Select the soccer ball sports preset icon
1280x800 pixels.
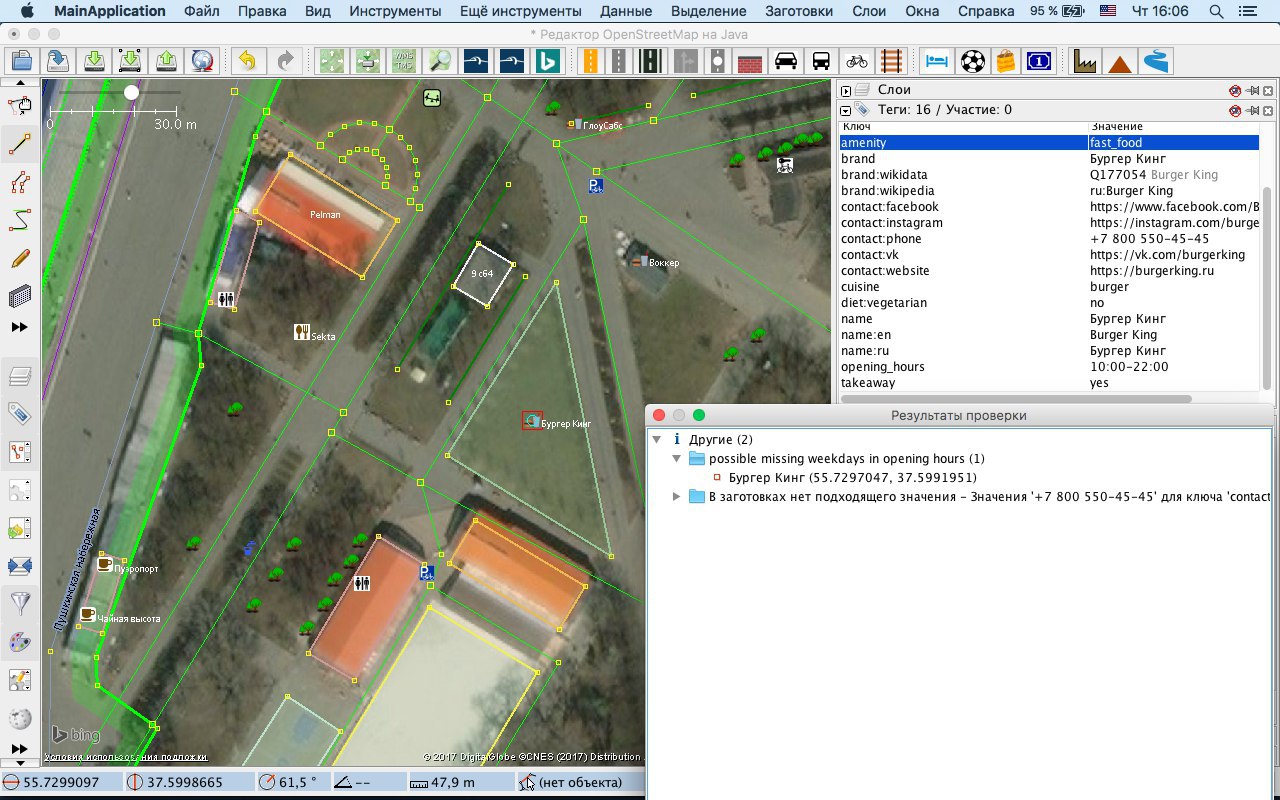point(972,61)
